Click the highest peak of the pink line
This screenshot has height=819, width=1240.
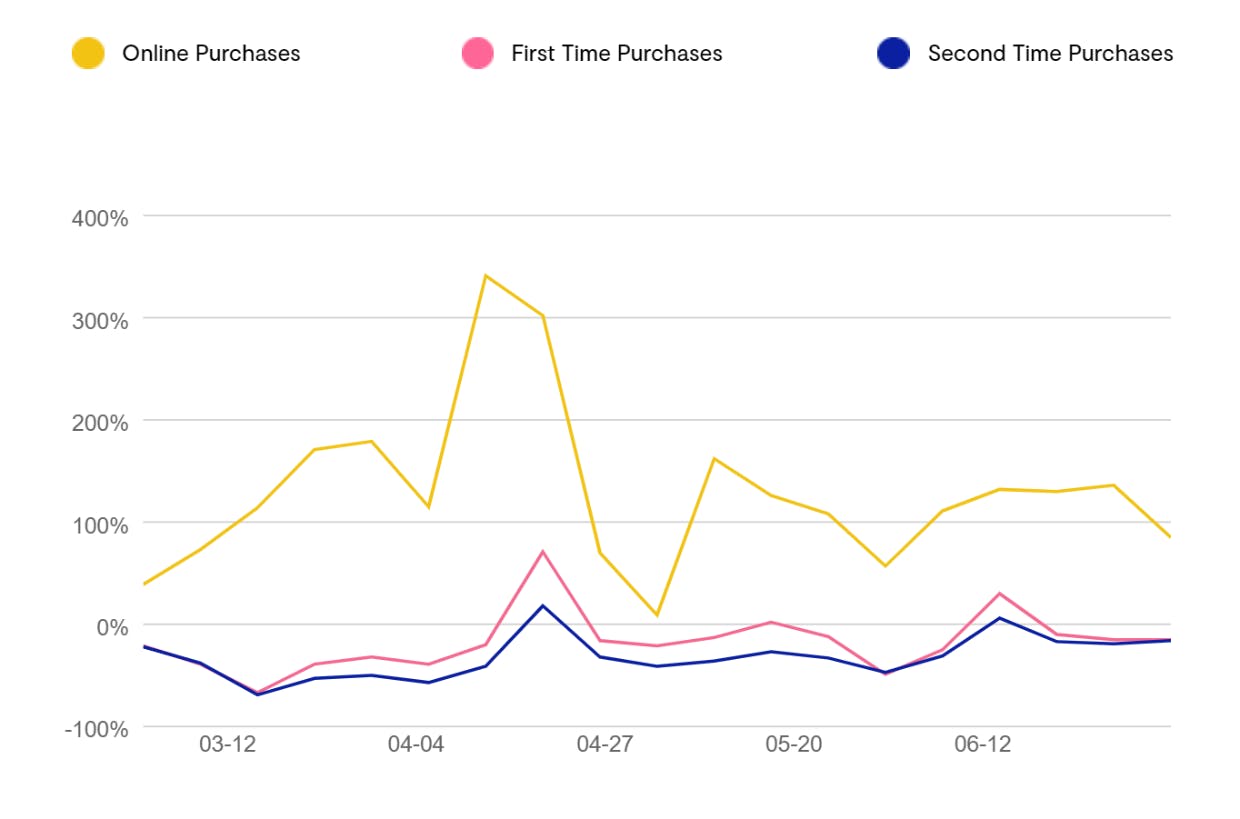coord(542,551)
